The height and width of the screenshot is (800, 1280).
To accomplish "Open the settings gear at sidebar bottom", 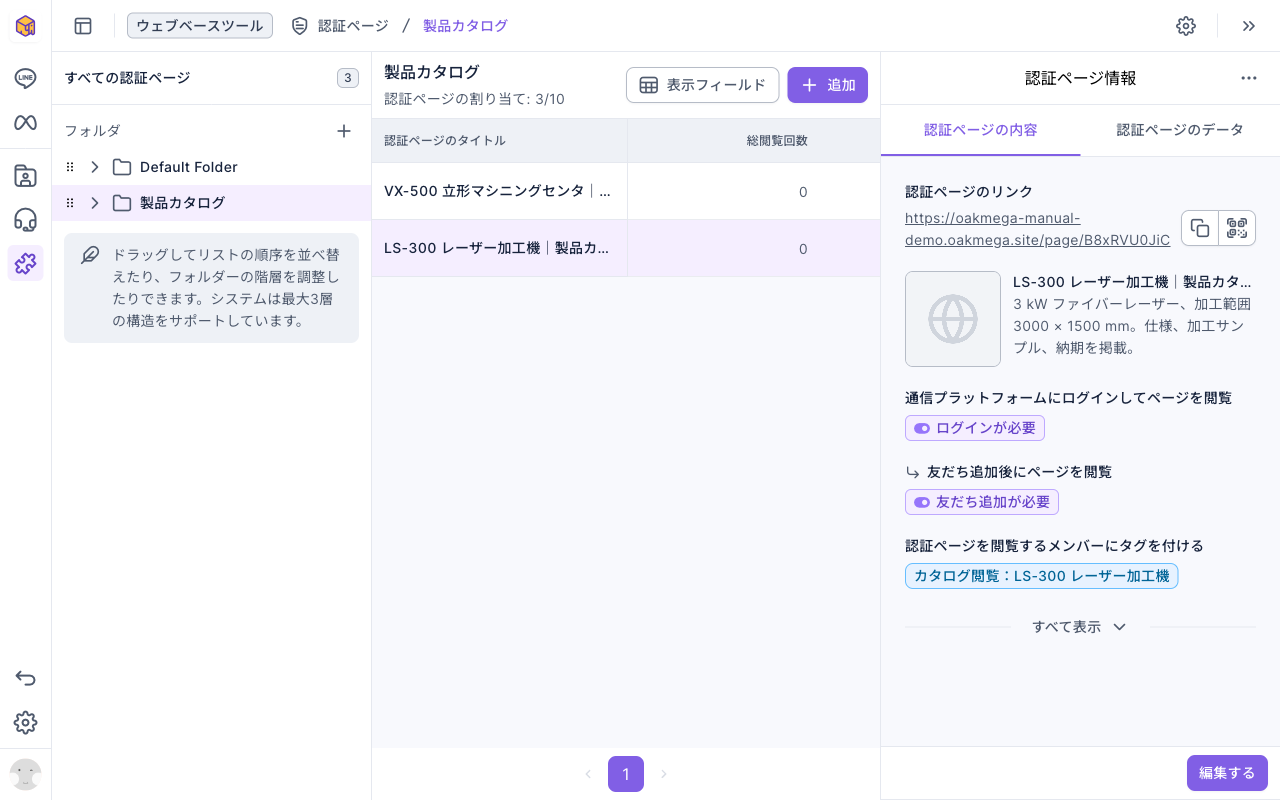I will [x=25, y=723].
